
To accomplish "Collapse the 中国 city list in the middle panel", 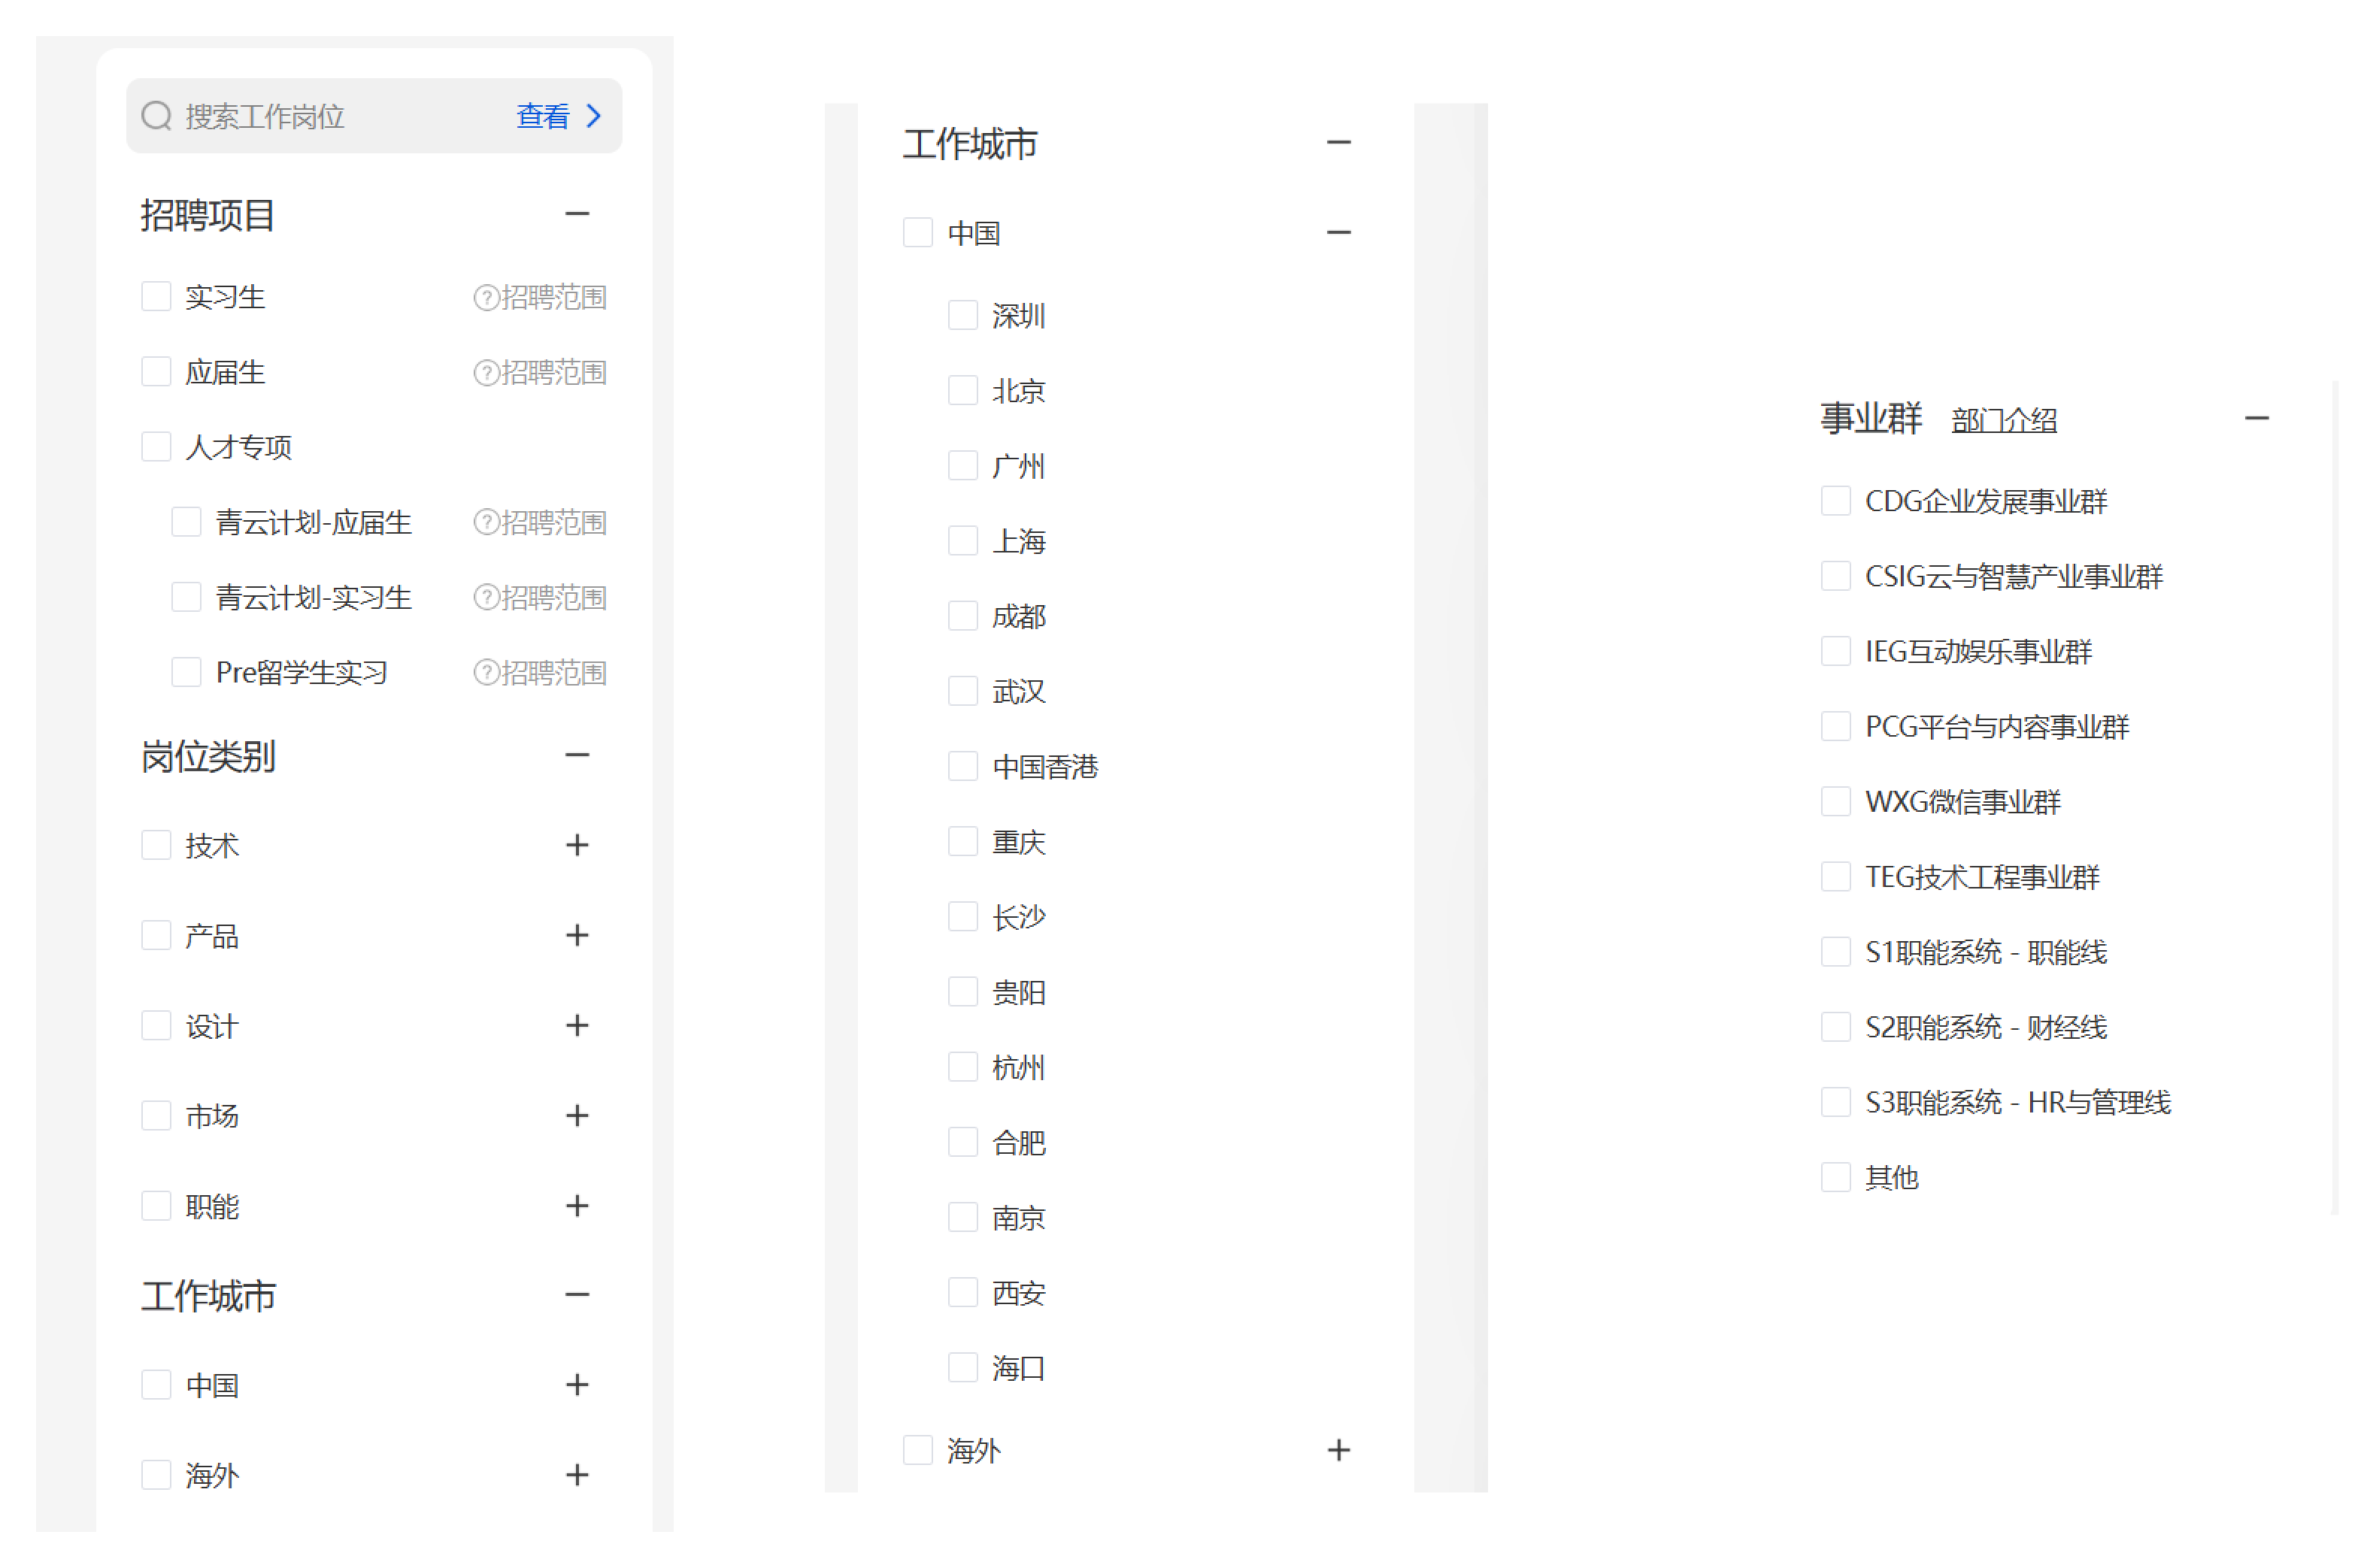I will tap(1338, 233).
